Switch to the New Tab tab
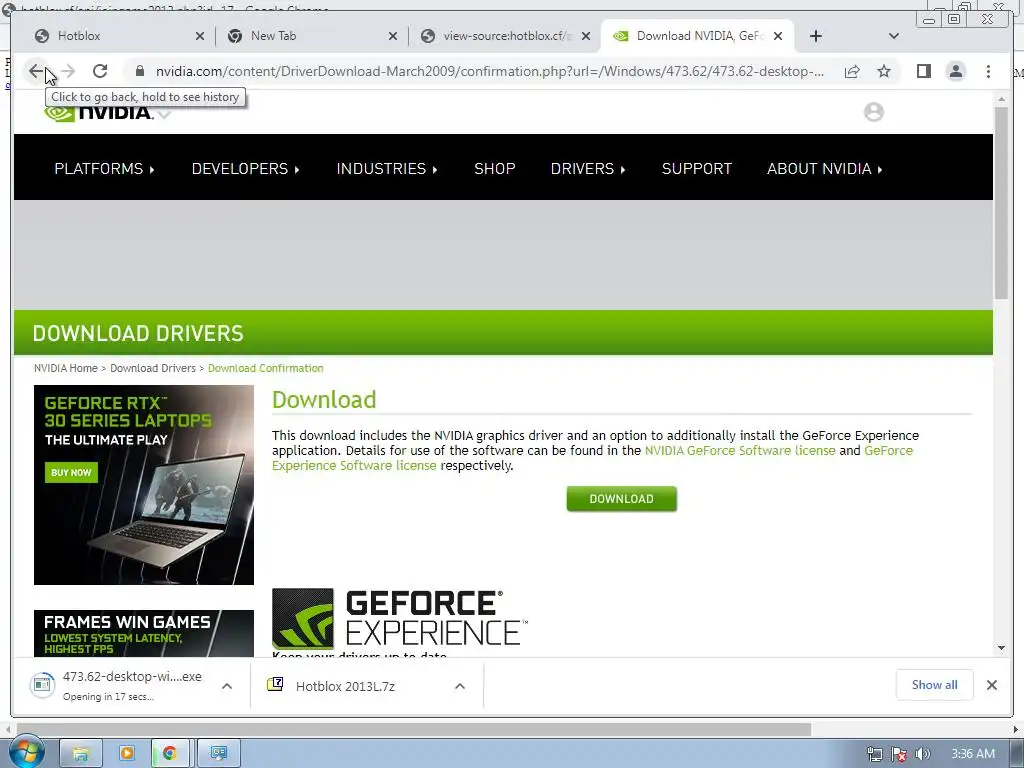1024x768 pixels. click(310, 36)
